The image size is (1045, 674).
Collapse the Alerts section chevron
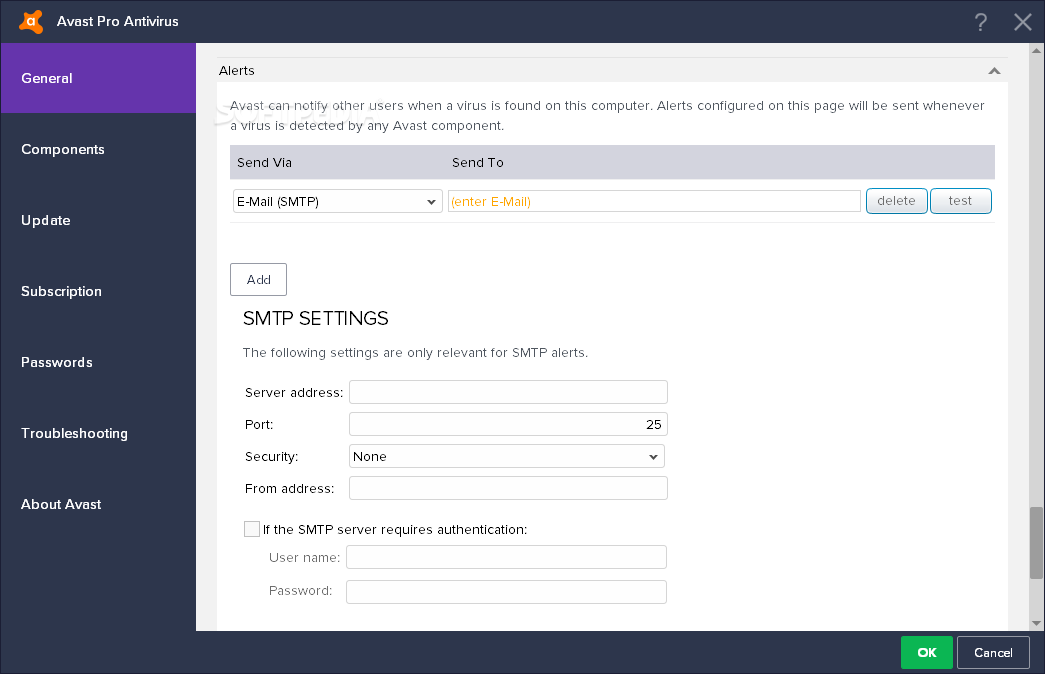[x=994, y=71]
